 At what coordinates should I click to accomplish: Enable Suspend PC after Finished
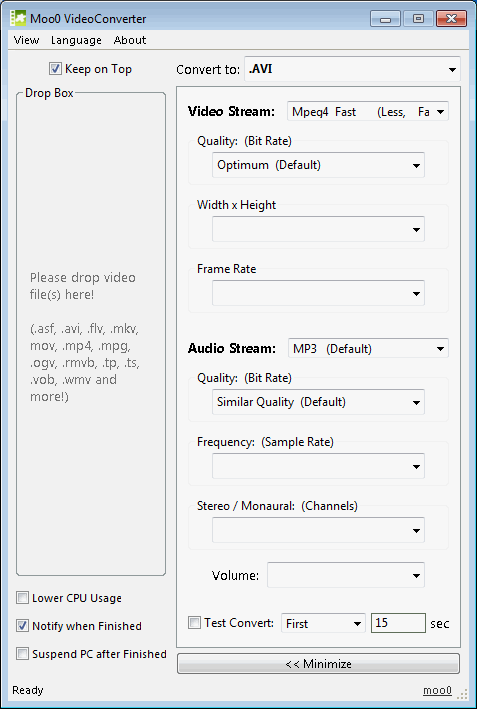coord(22,654)
